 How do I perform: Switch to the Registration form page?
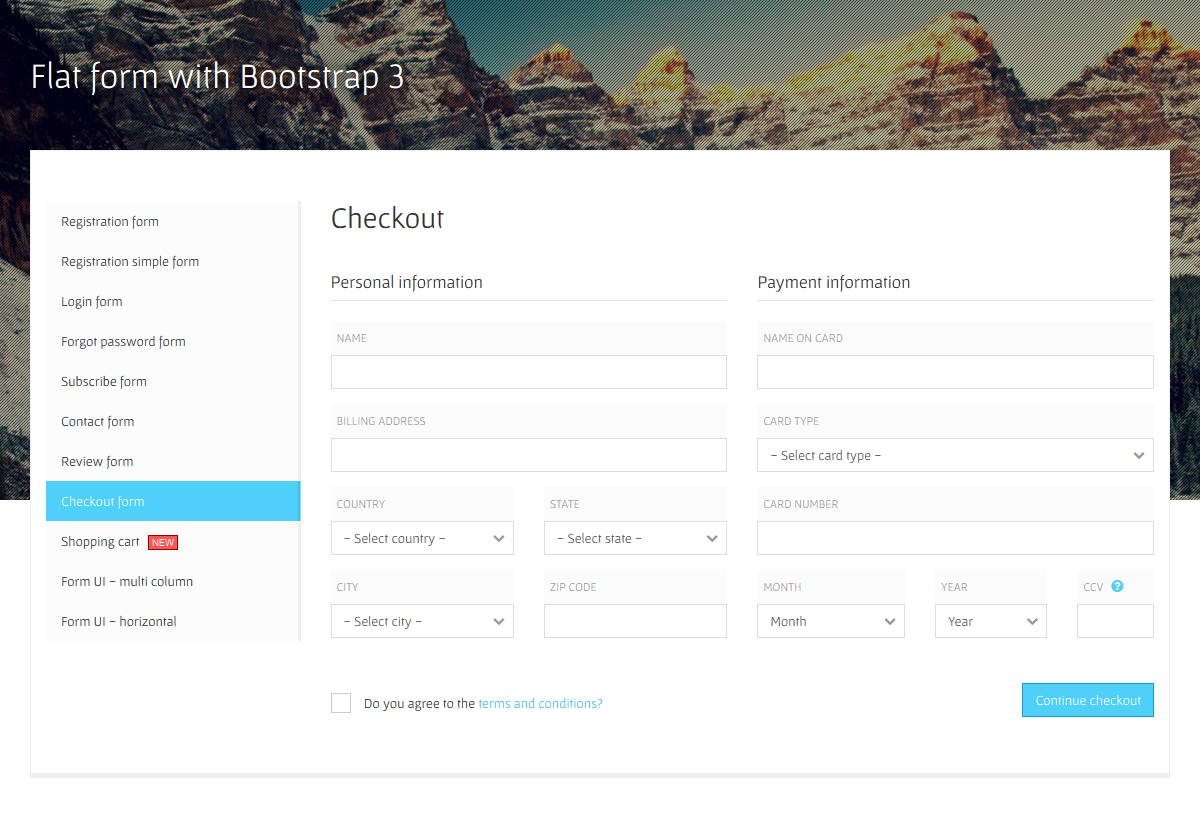[x=110, y=221]
